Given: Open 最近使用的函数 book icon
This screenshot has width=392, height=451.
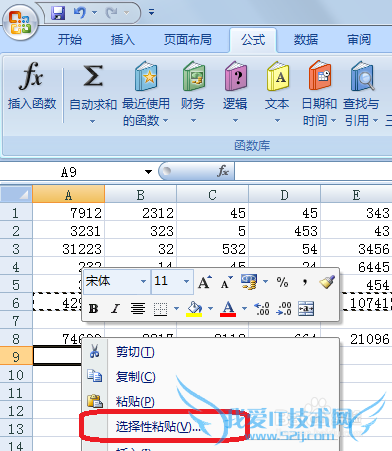Looking at the screenshot, I should (146, 76).
